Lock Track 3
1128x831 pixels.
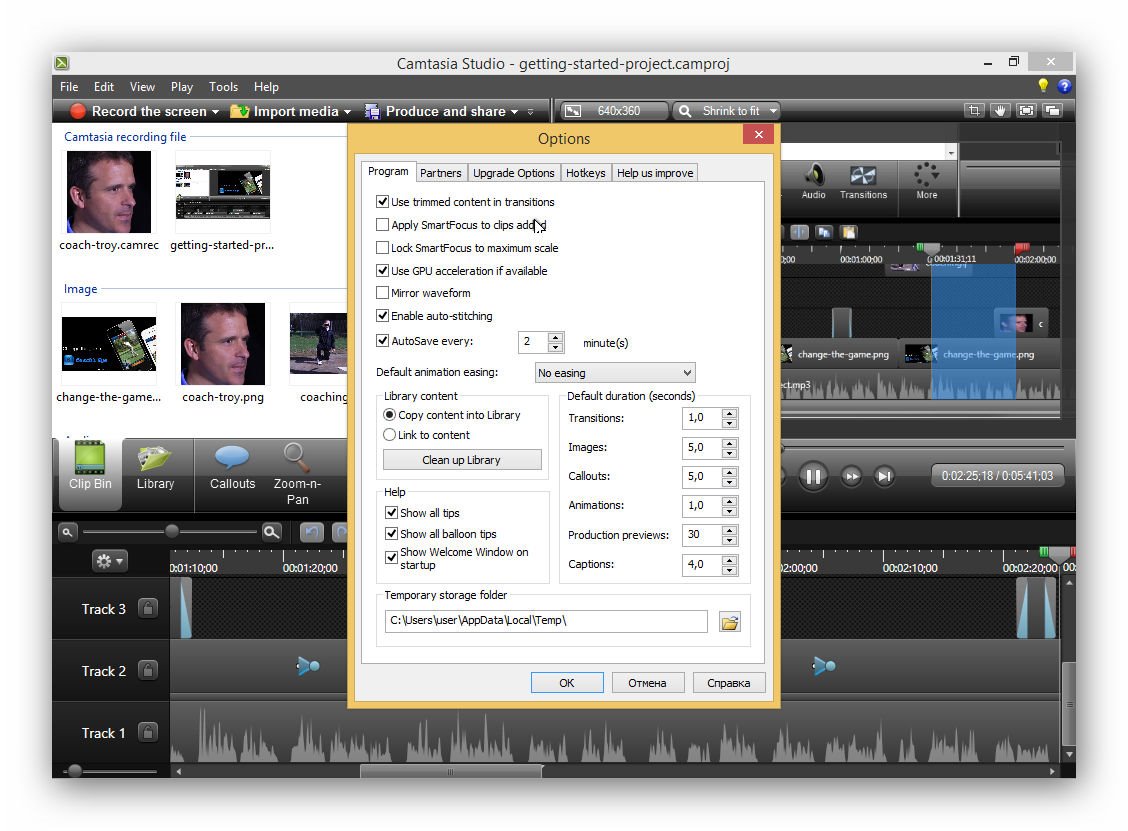[147, 609]
